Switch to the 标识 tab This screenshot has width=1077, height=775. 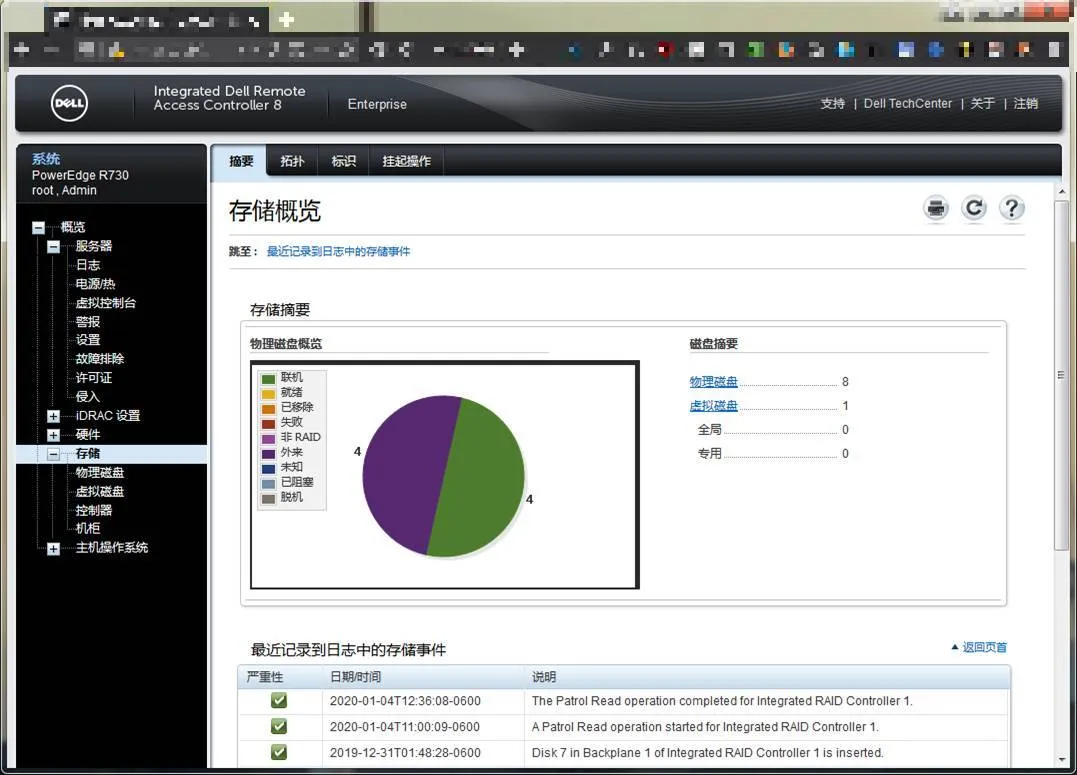point(343,161)
